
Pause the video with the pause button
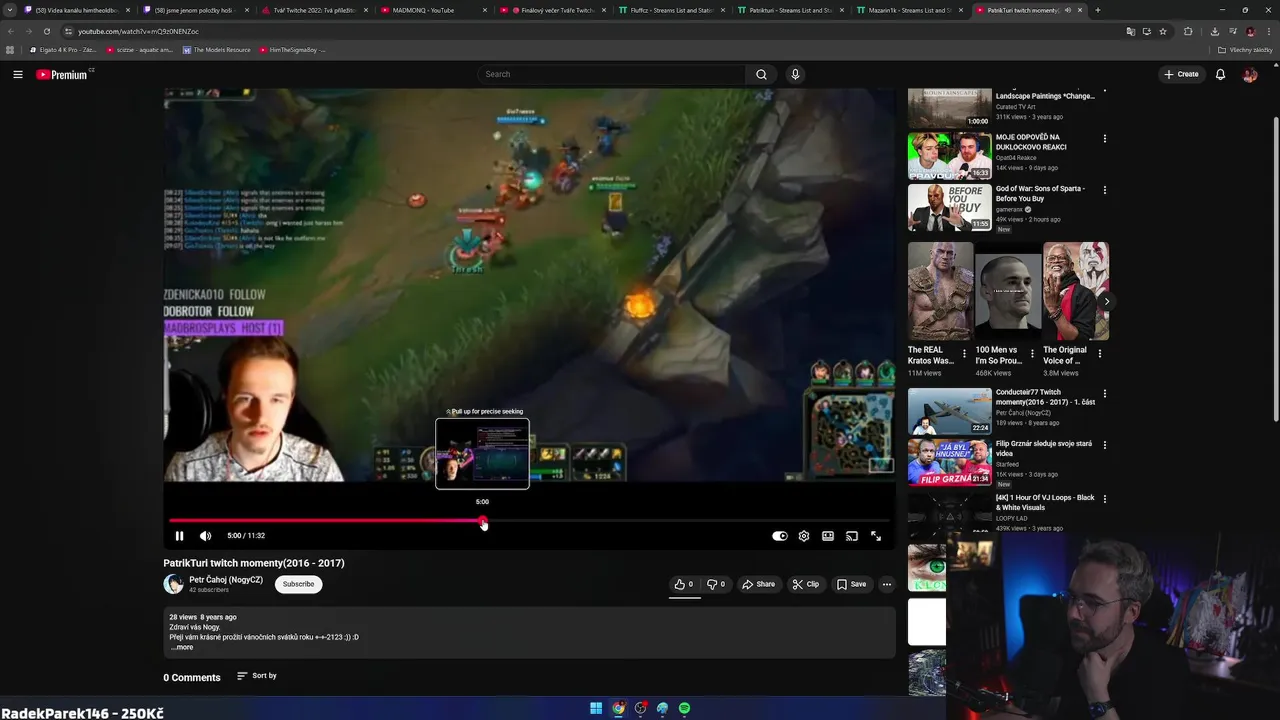179,536
